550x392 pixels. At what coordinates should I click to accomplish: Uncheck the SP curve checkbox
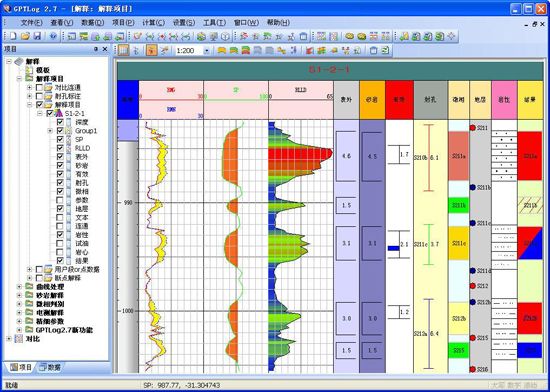pos(60,139)
